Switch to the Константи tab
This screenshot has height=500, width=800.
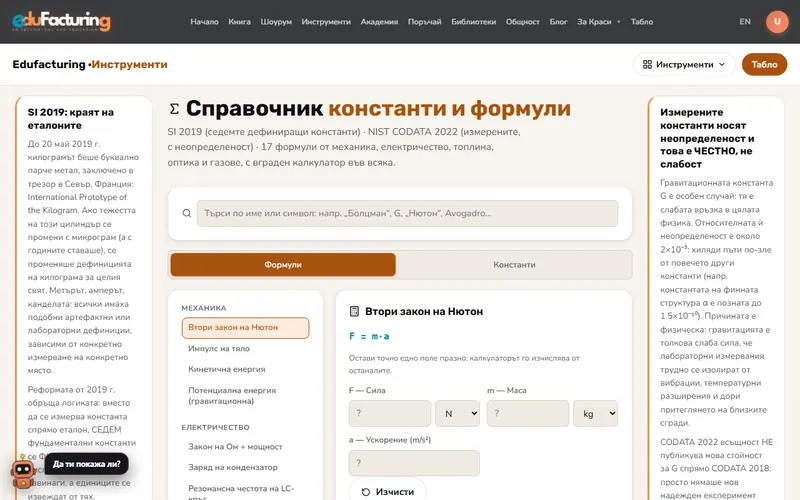pyautogui.click(x=514, y=265)
